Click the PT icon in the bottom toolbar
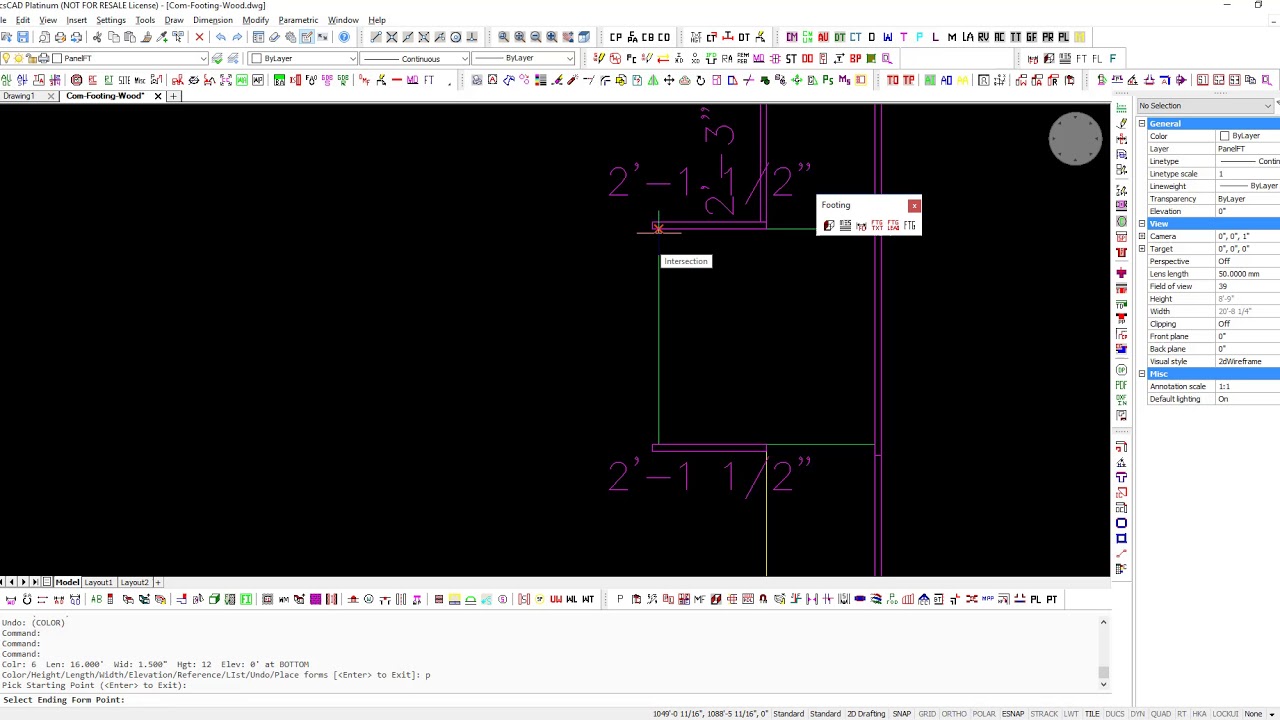 (x=1052, y=599)
